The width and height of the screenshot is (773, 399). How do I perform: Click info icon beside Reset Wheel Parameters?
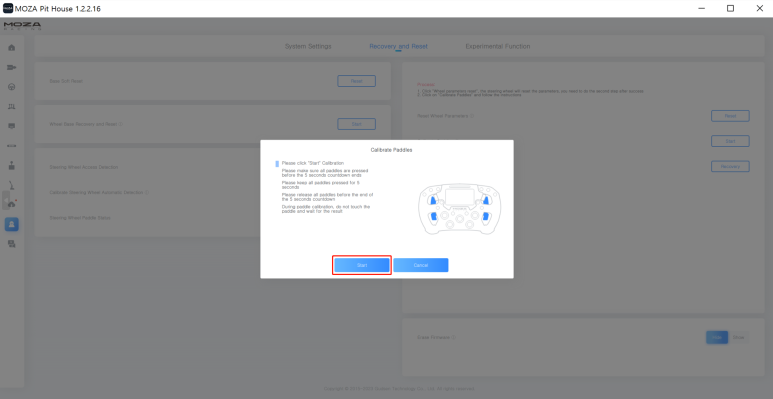[x=472, y=116]
